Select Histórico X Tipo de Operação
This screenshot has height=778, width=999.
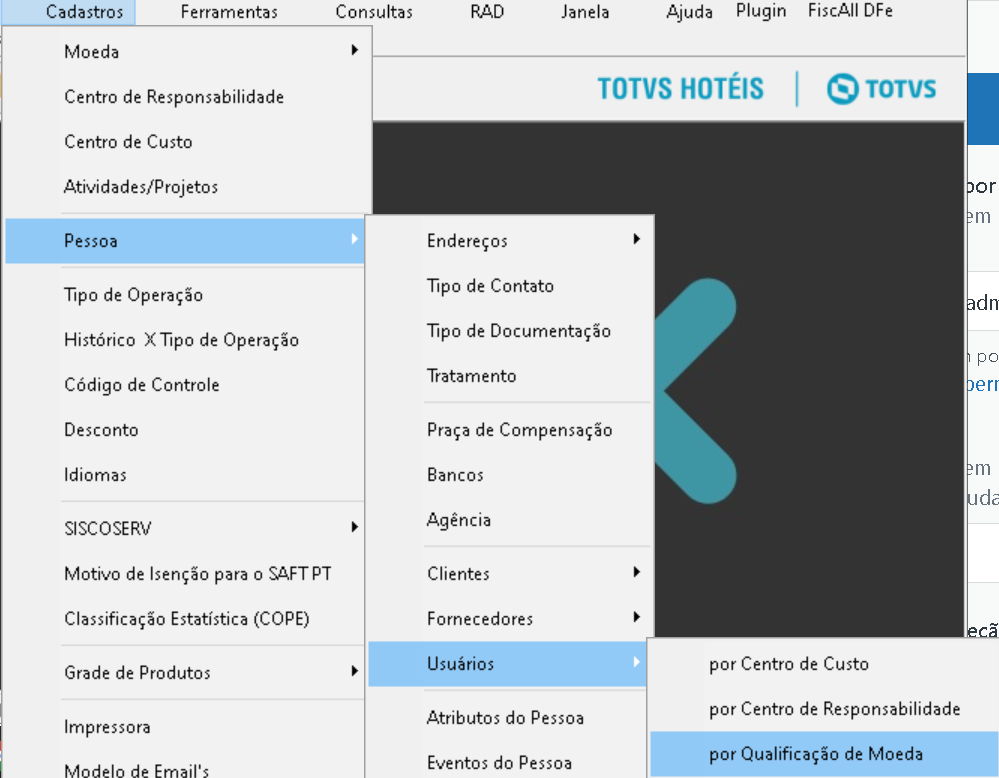point(185,340)
